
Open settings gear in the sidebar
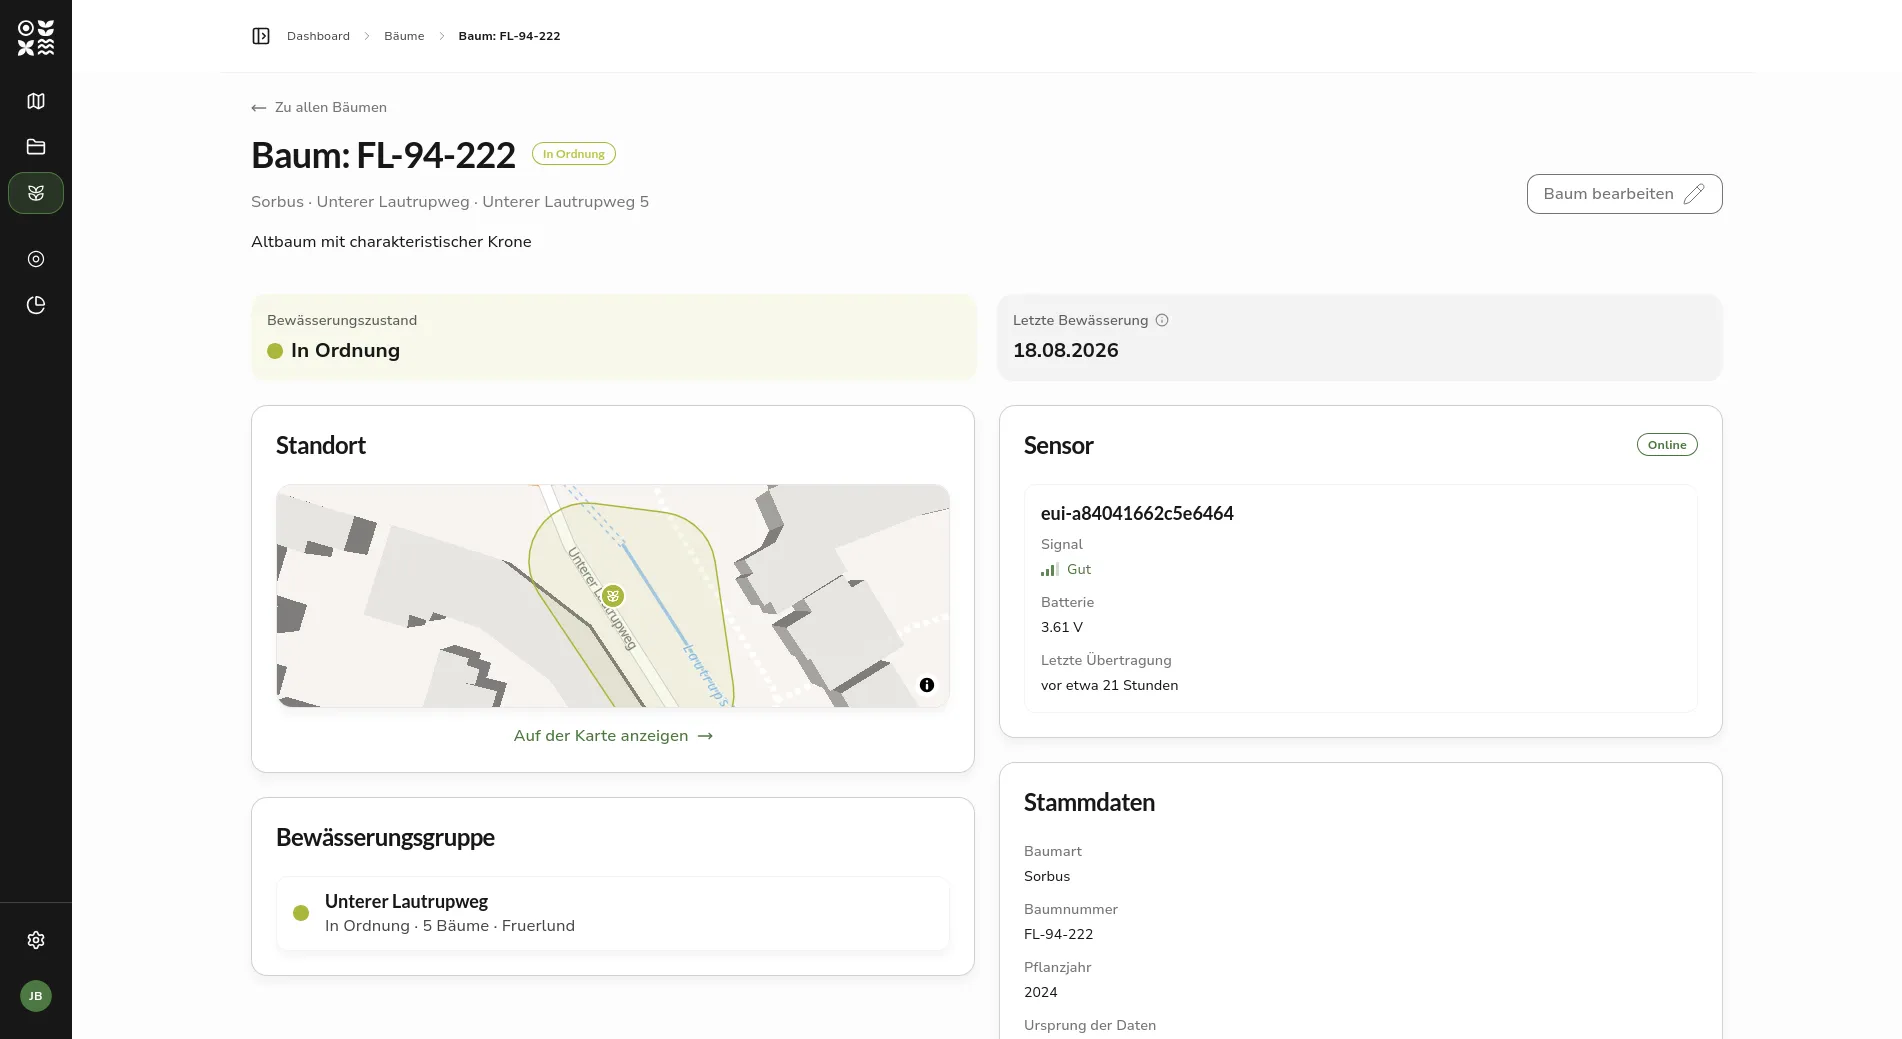coord(36,940)
